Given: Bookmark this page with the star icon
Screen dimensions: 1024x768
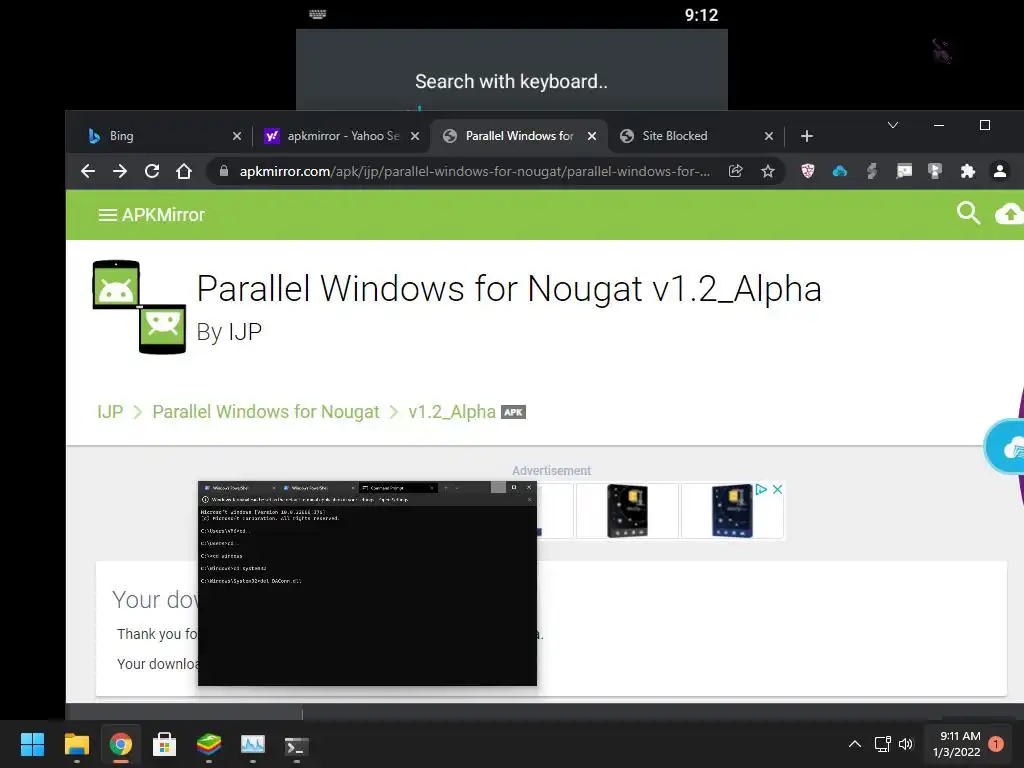Looking at the screenshot, I should point(767,171).
